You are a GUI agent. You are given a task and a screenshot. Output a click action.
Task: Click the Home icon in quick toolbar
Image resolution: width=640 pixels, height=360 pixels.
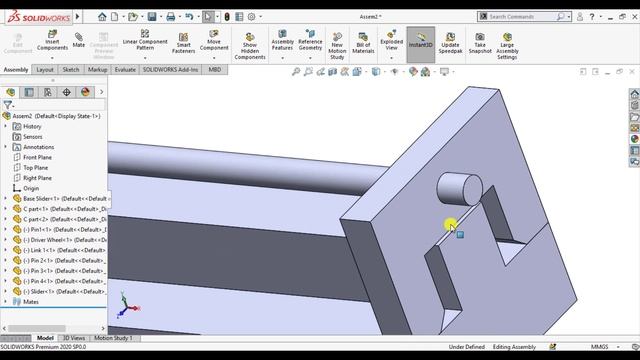(x=102, y=17)
